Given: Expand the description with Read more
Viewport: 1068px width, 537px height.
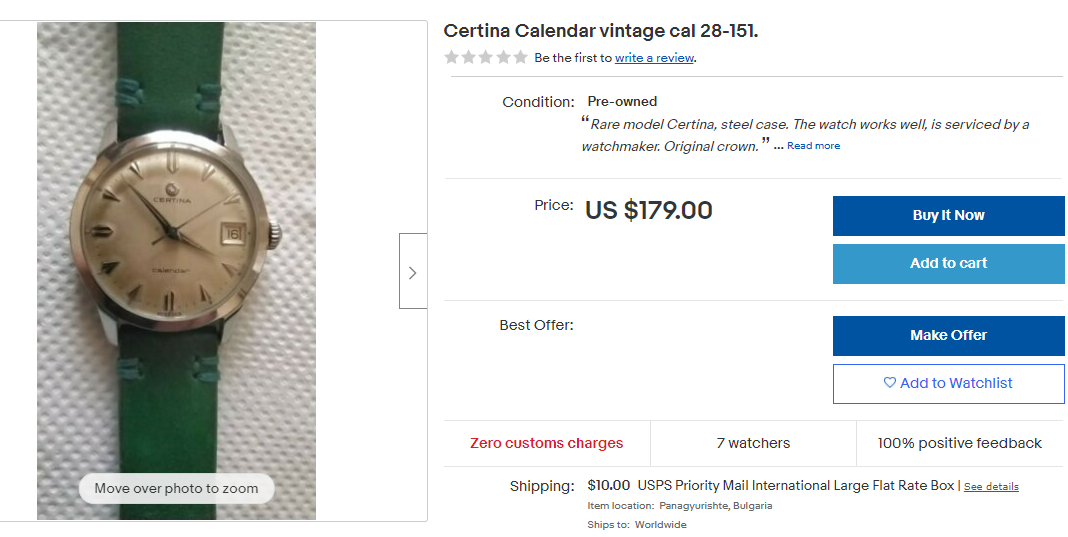Looking at the screenshot, I should click(813, 146).
